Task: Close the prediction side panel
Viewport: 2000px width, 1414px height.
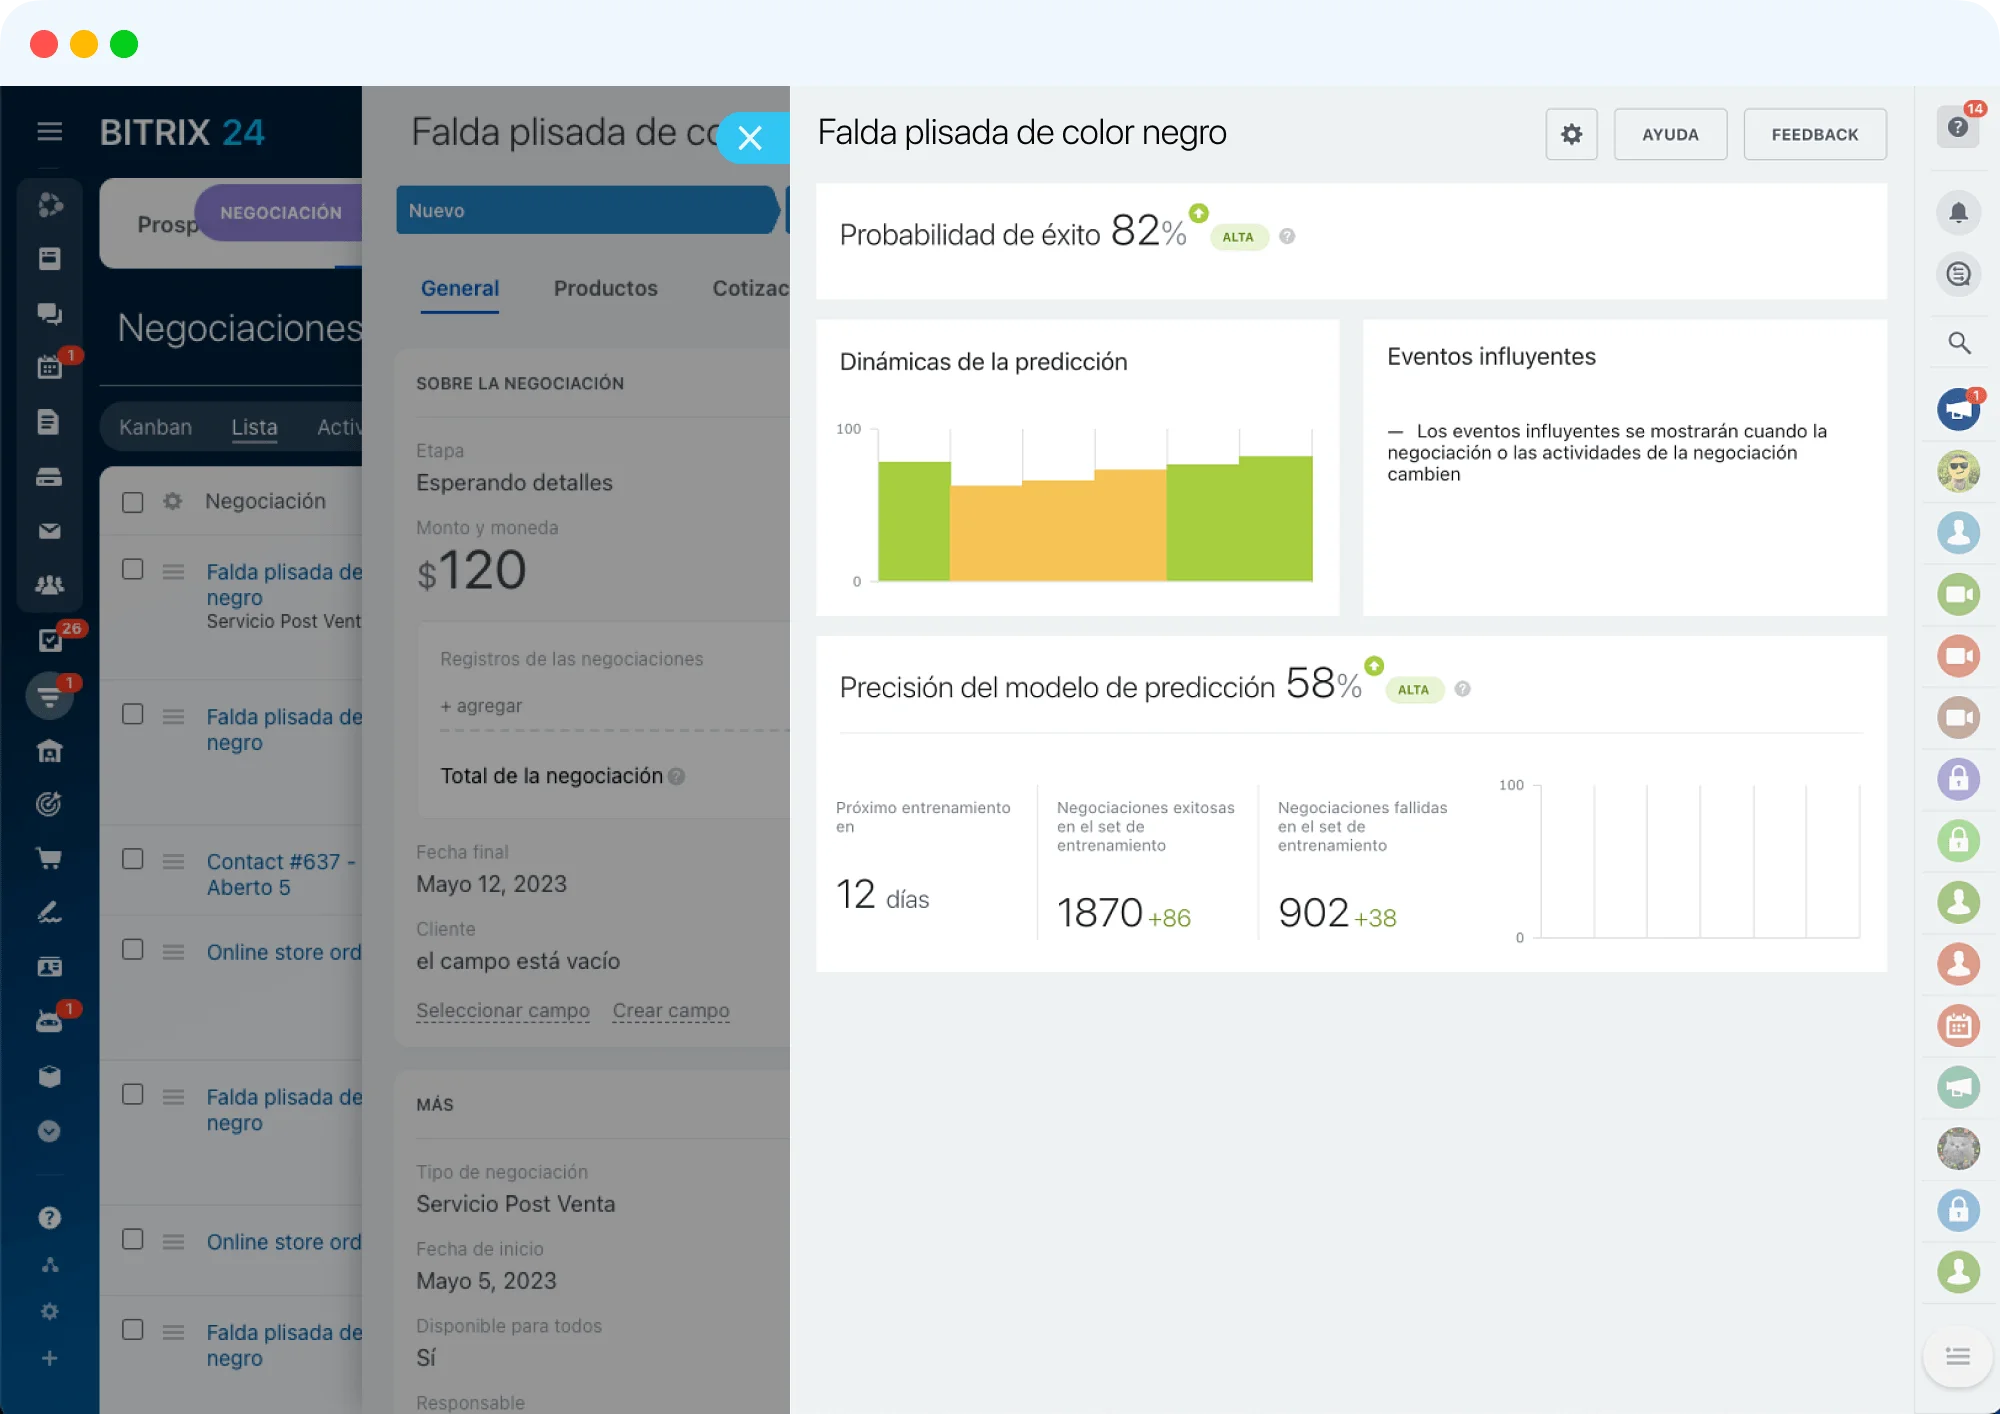Action: (750, 138)
